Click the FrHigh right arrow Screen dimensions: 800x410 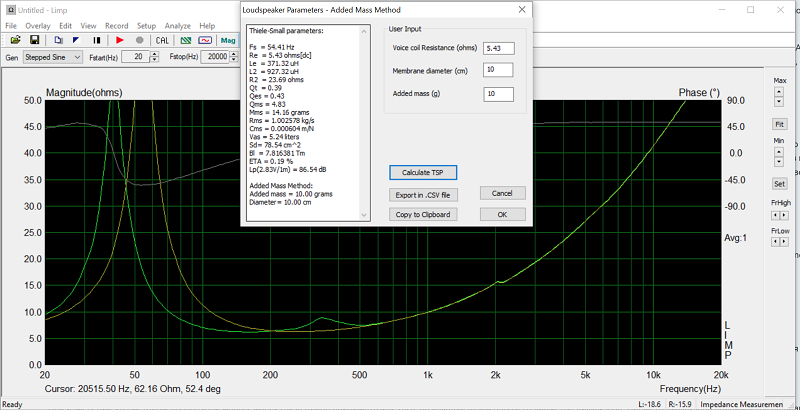[x=785, y=213]
